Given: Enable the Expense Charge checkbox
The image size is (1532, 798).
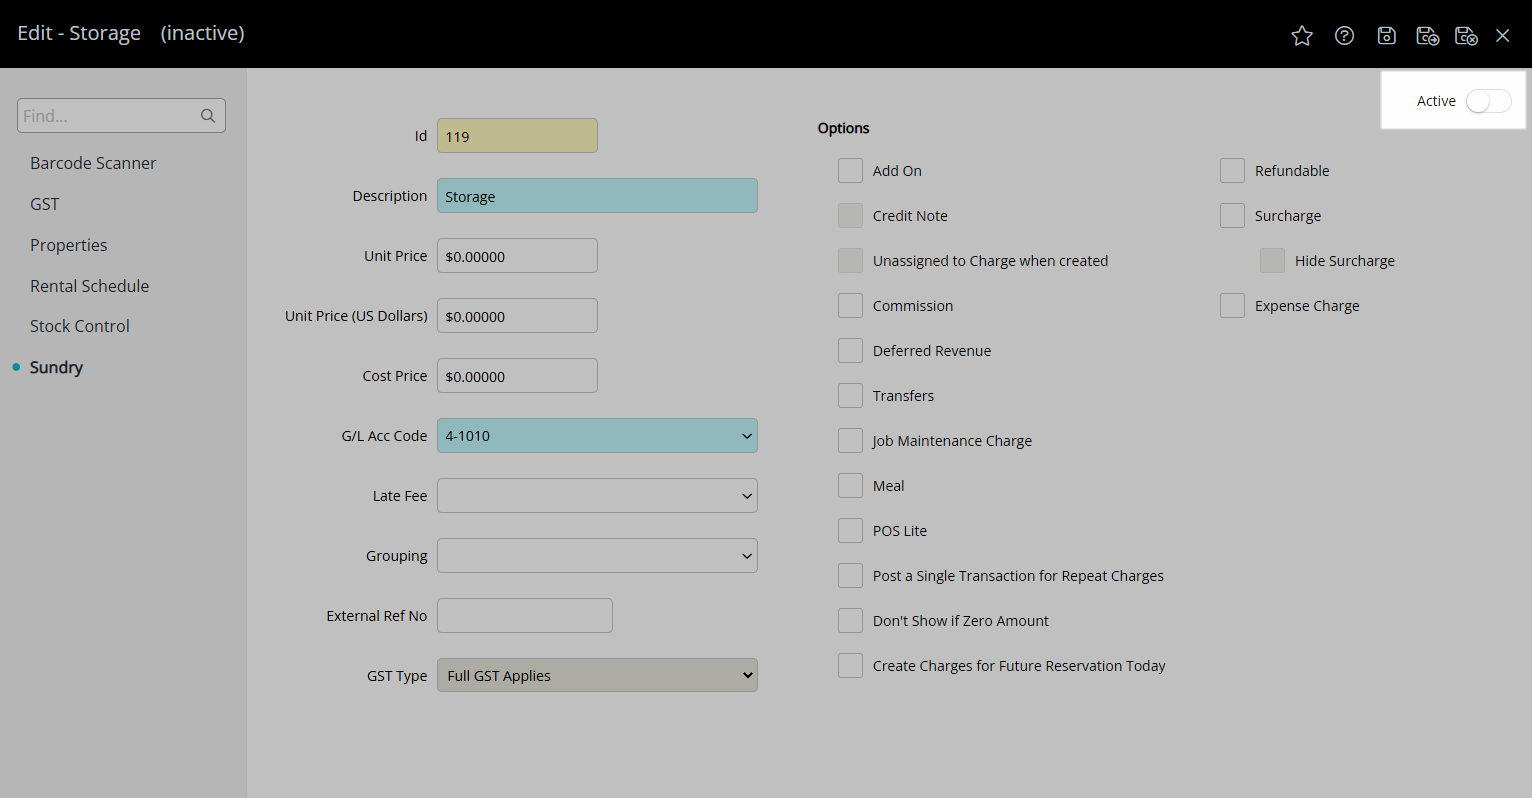Looking at the screenshot, I should pos(1232,306).
